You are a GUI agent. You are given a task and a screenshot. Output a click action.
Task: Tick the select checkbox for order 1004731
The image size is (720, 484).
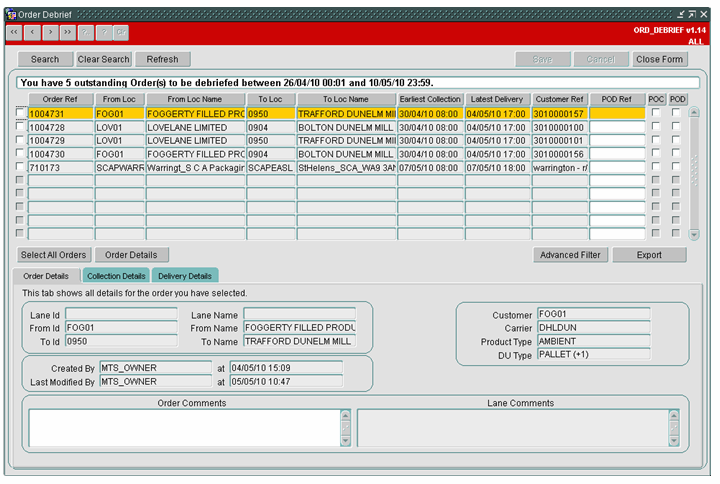pyautogui.click(x=20, y=113)
